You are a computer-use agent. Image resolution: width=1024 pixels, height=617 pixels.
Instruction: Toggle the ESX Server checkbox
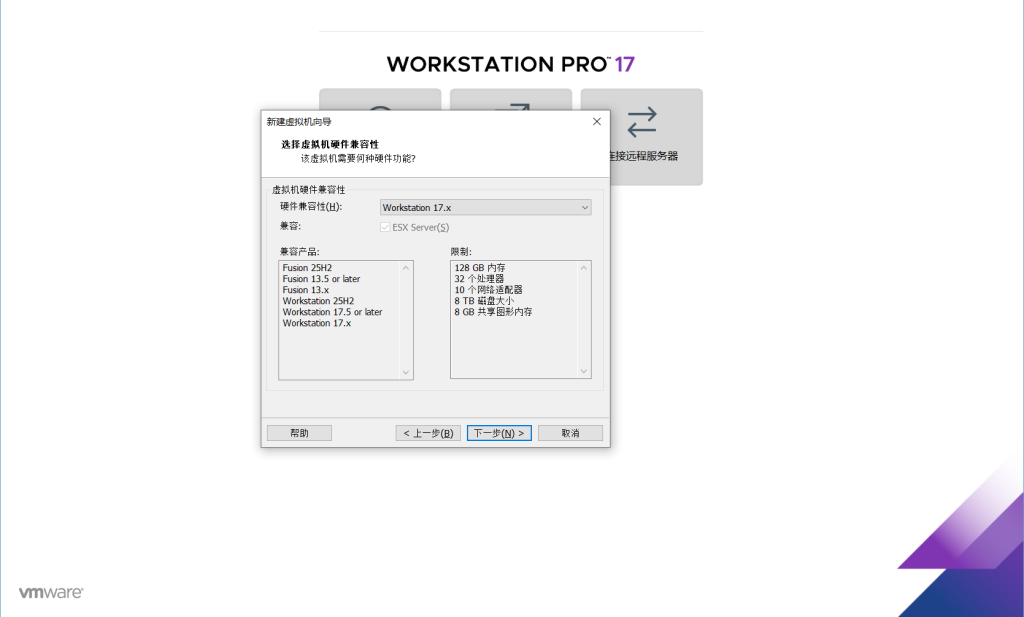coord(386,227)
